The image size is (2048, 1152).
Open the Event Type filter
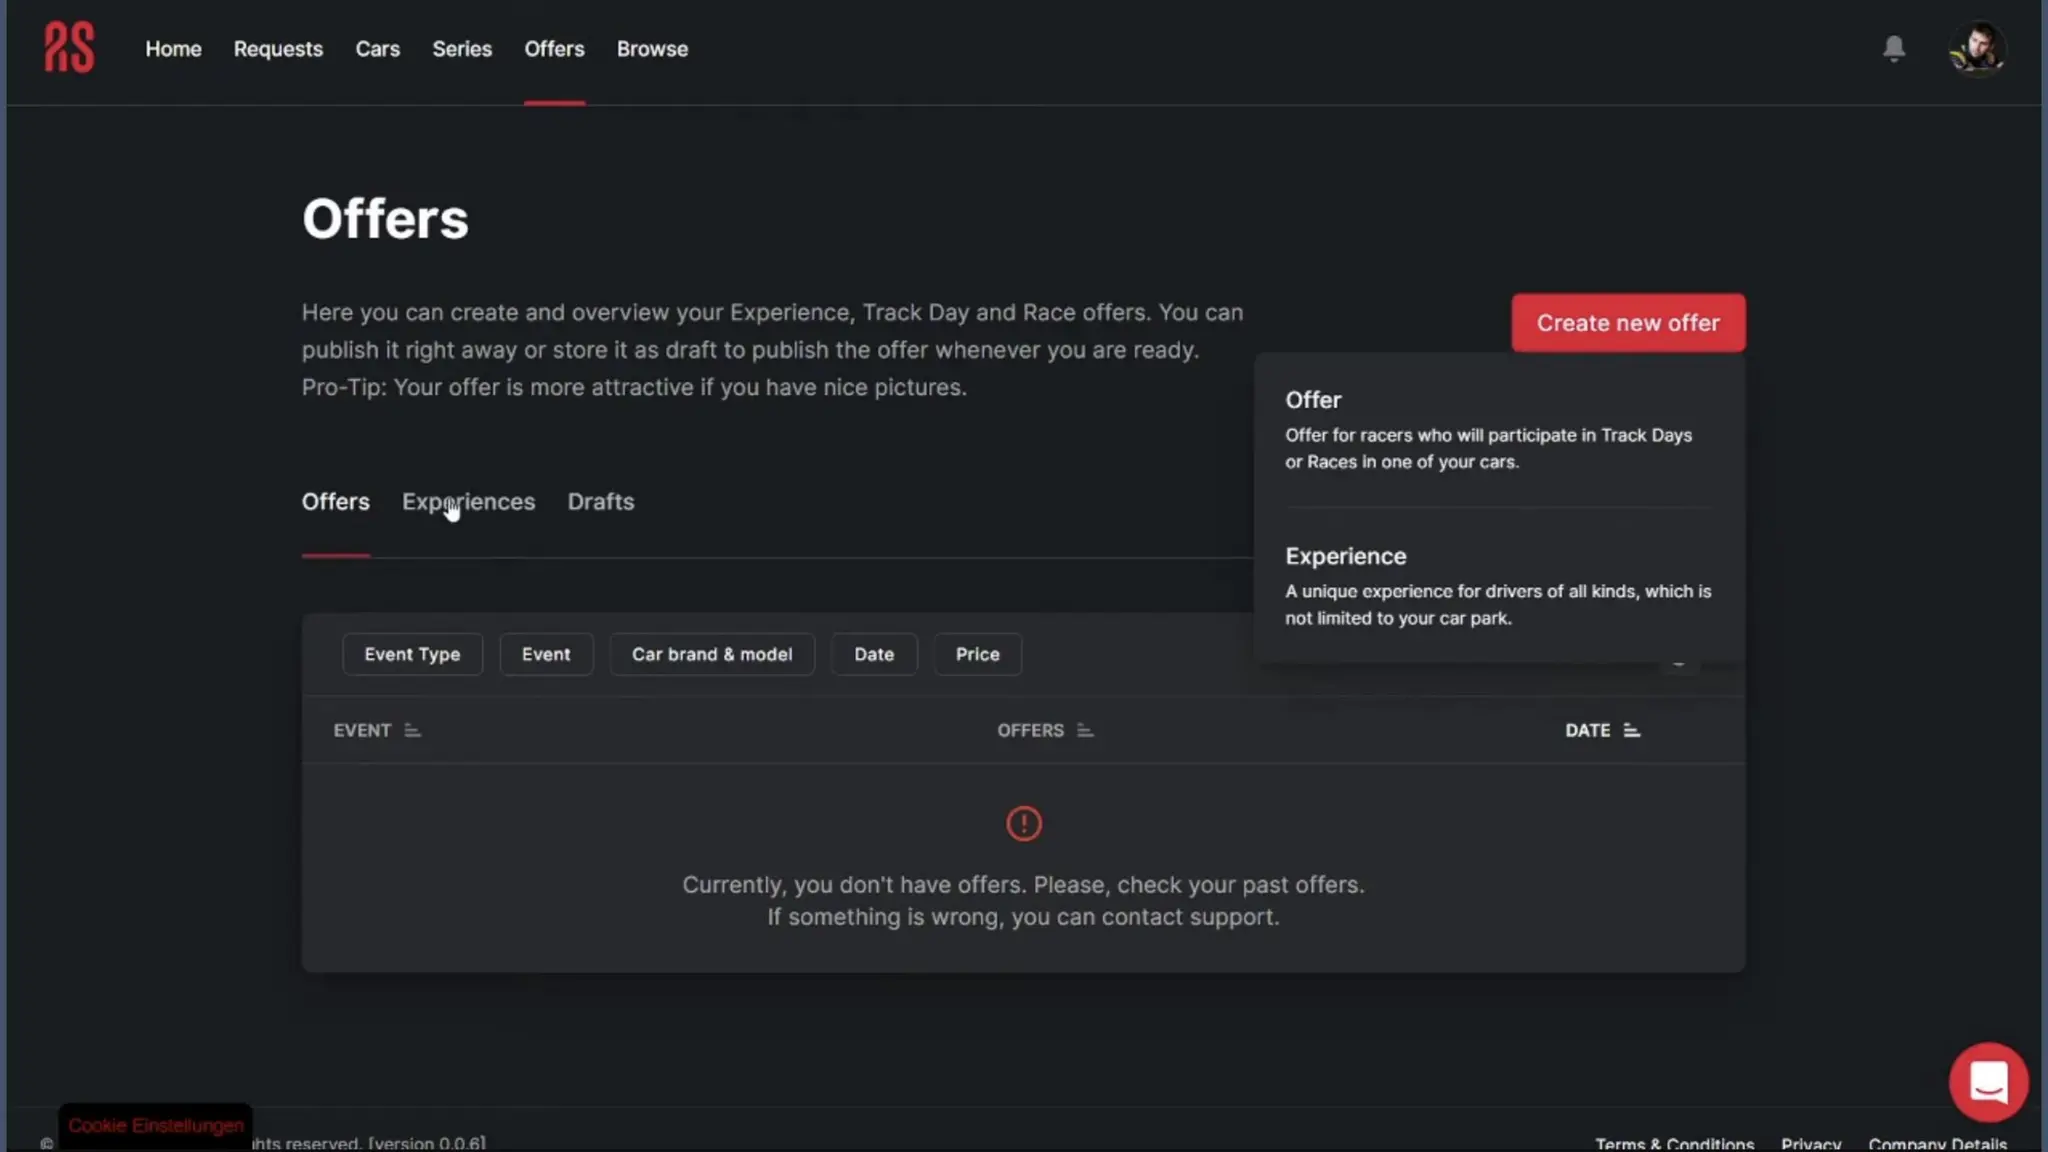[x=412, y=654]
